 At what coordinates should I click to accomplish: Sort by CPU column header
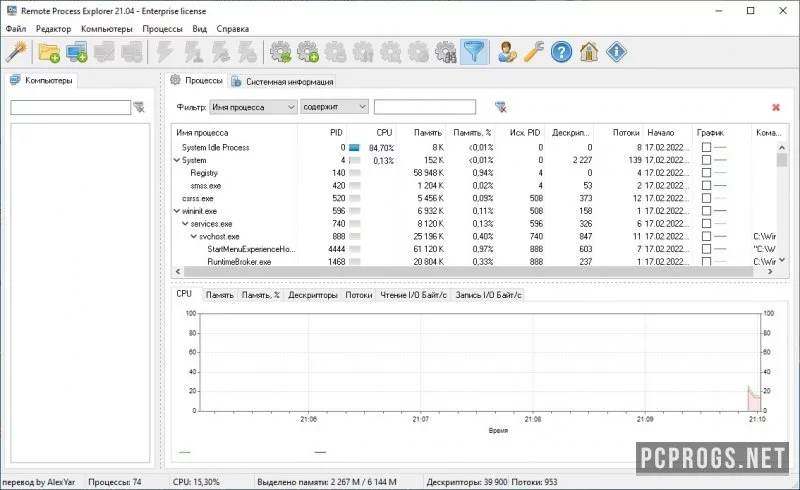(x=371, y=133)
